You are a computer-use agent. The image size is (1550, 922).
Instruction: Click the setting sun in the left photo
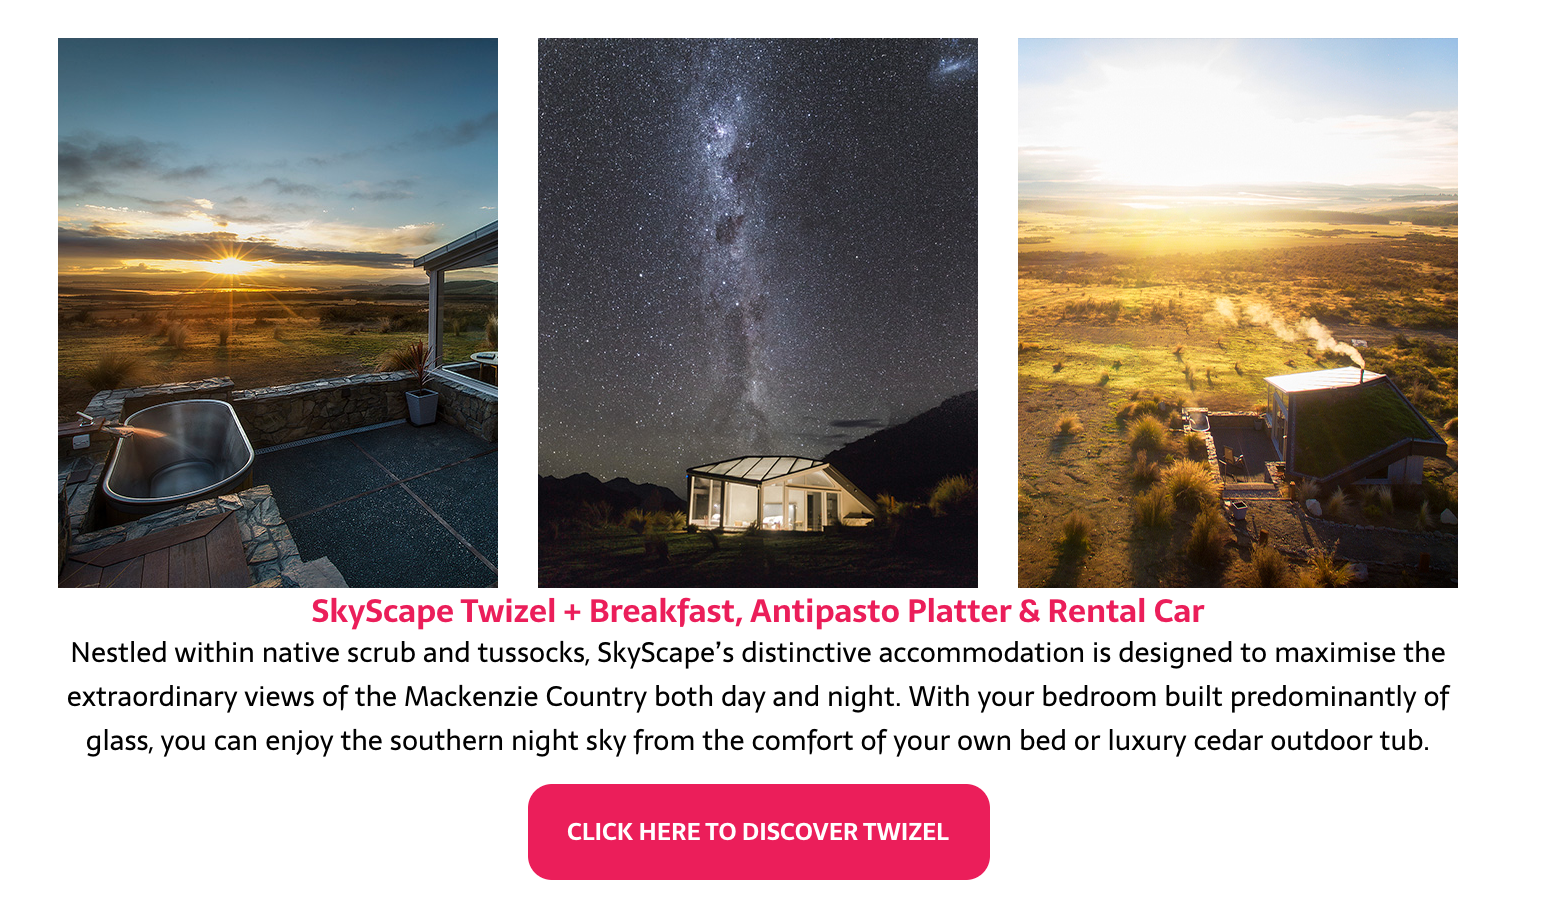point(230,266)
